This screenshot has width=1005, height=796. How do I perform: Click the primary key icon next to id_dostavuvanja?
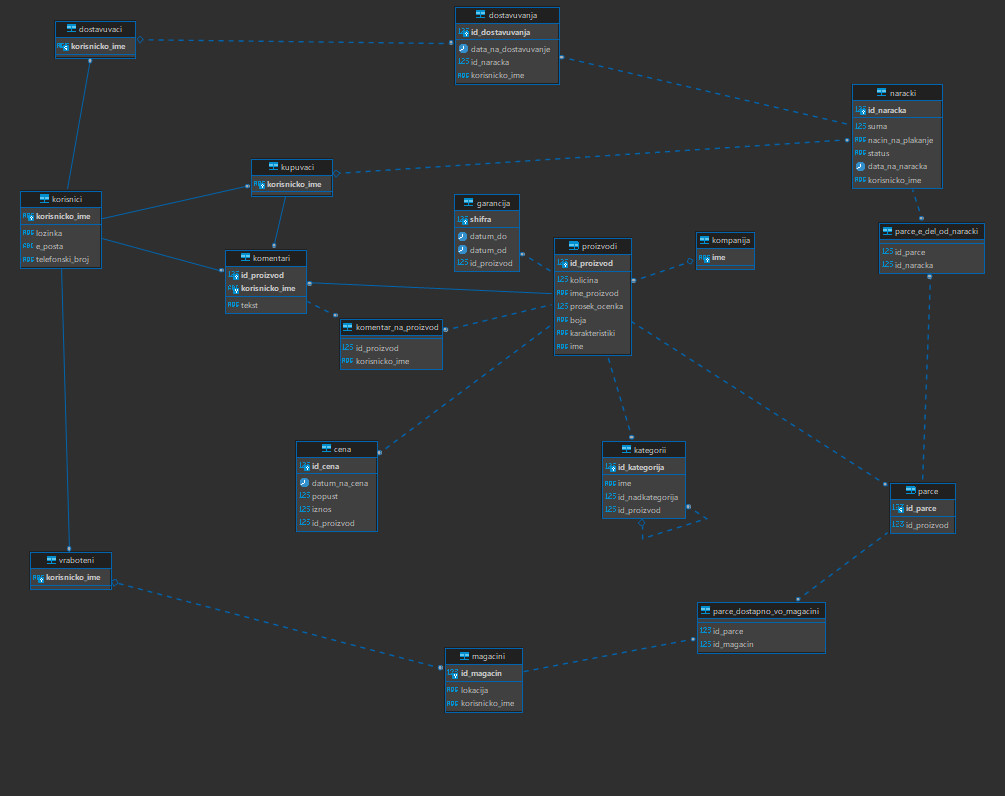coord(463,32)
